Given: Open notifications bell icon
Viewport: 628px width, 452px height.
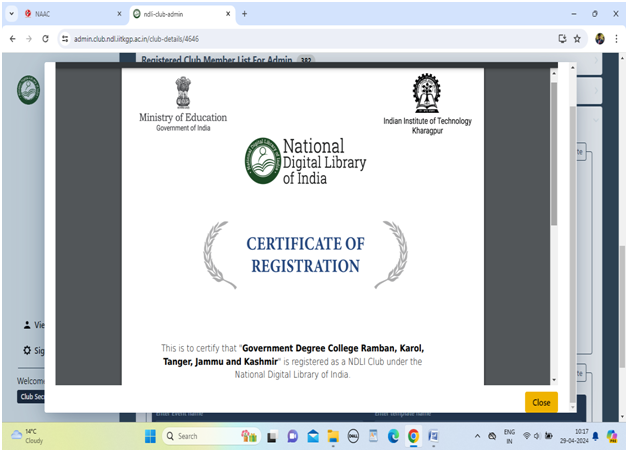Looking at the screenshot, I should (x=596, y=436).
